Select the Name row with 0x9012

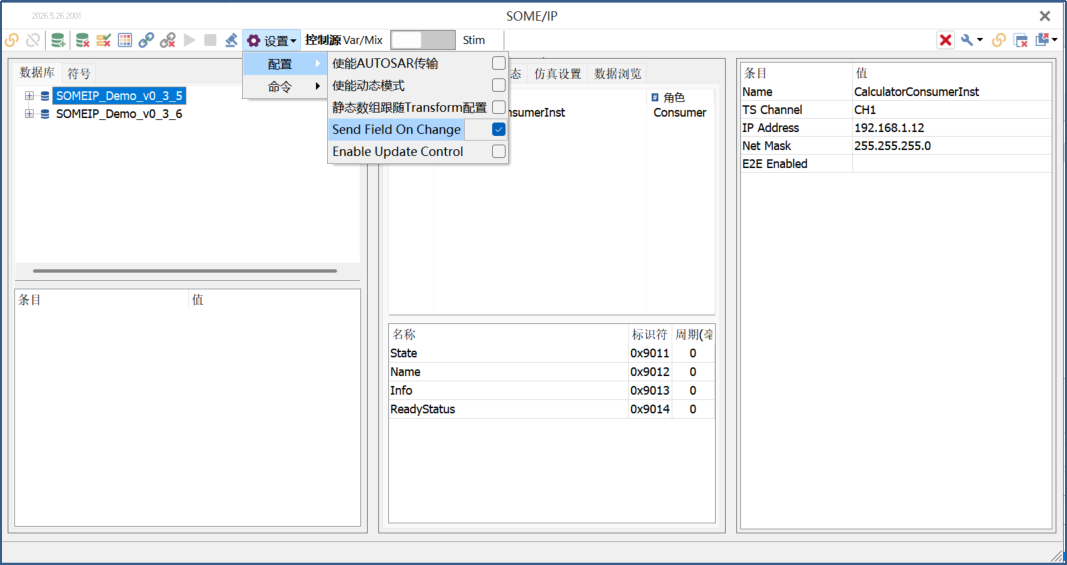point(551,372)
